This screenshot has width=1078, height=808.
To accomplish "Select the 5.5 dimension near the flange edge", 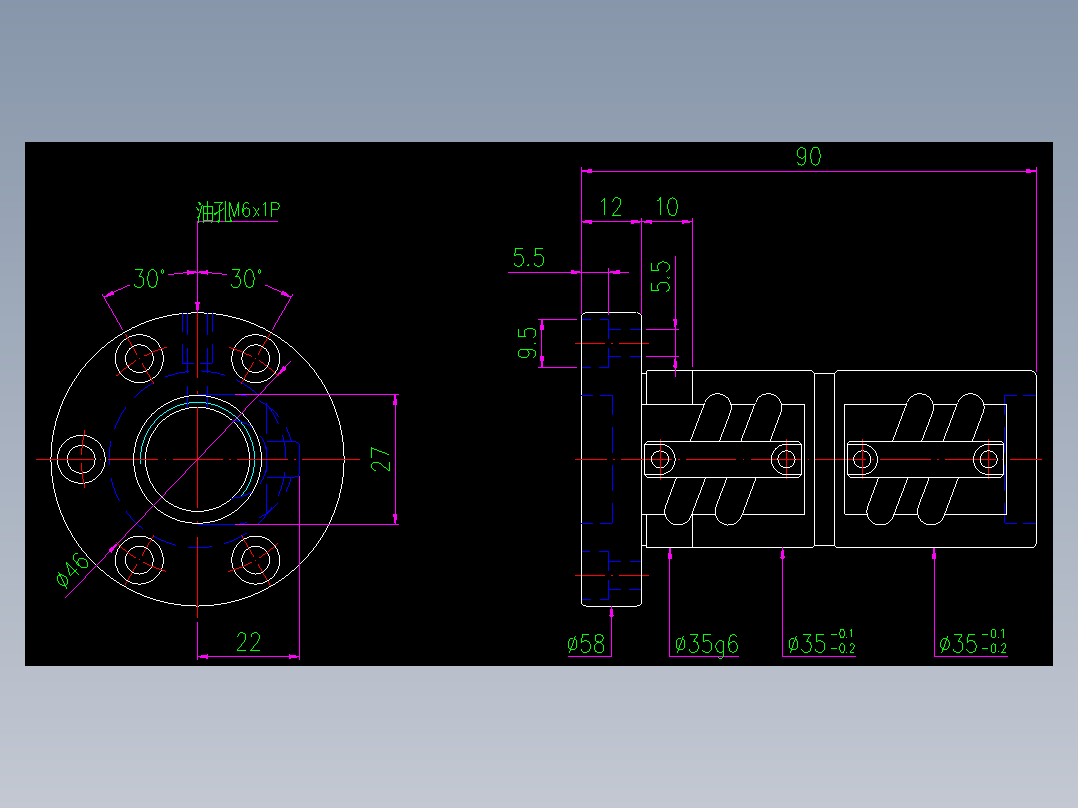I will [529, 258].
